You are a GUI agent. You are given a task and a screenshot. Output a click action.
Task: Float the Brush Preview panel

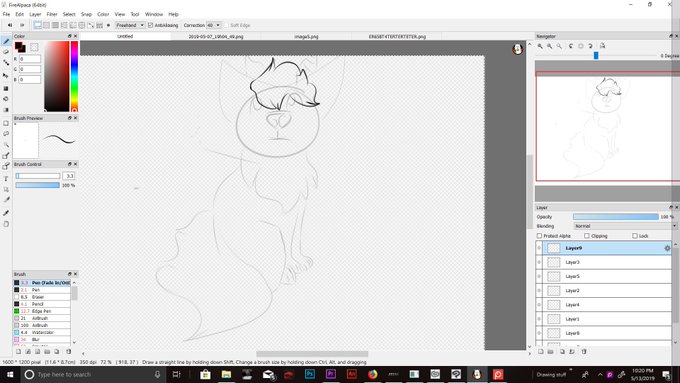[69, 118]
